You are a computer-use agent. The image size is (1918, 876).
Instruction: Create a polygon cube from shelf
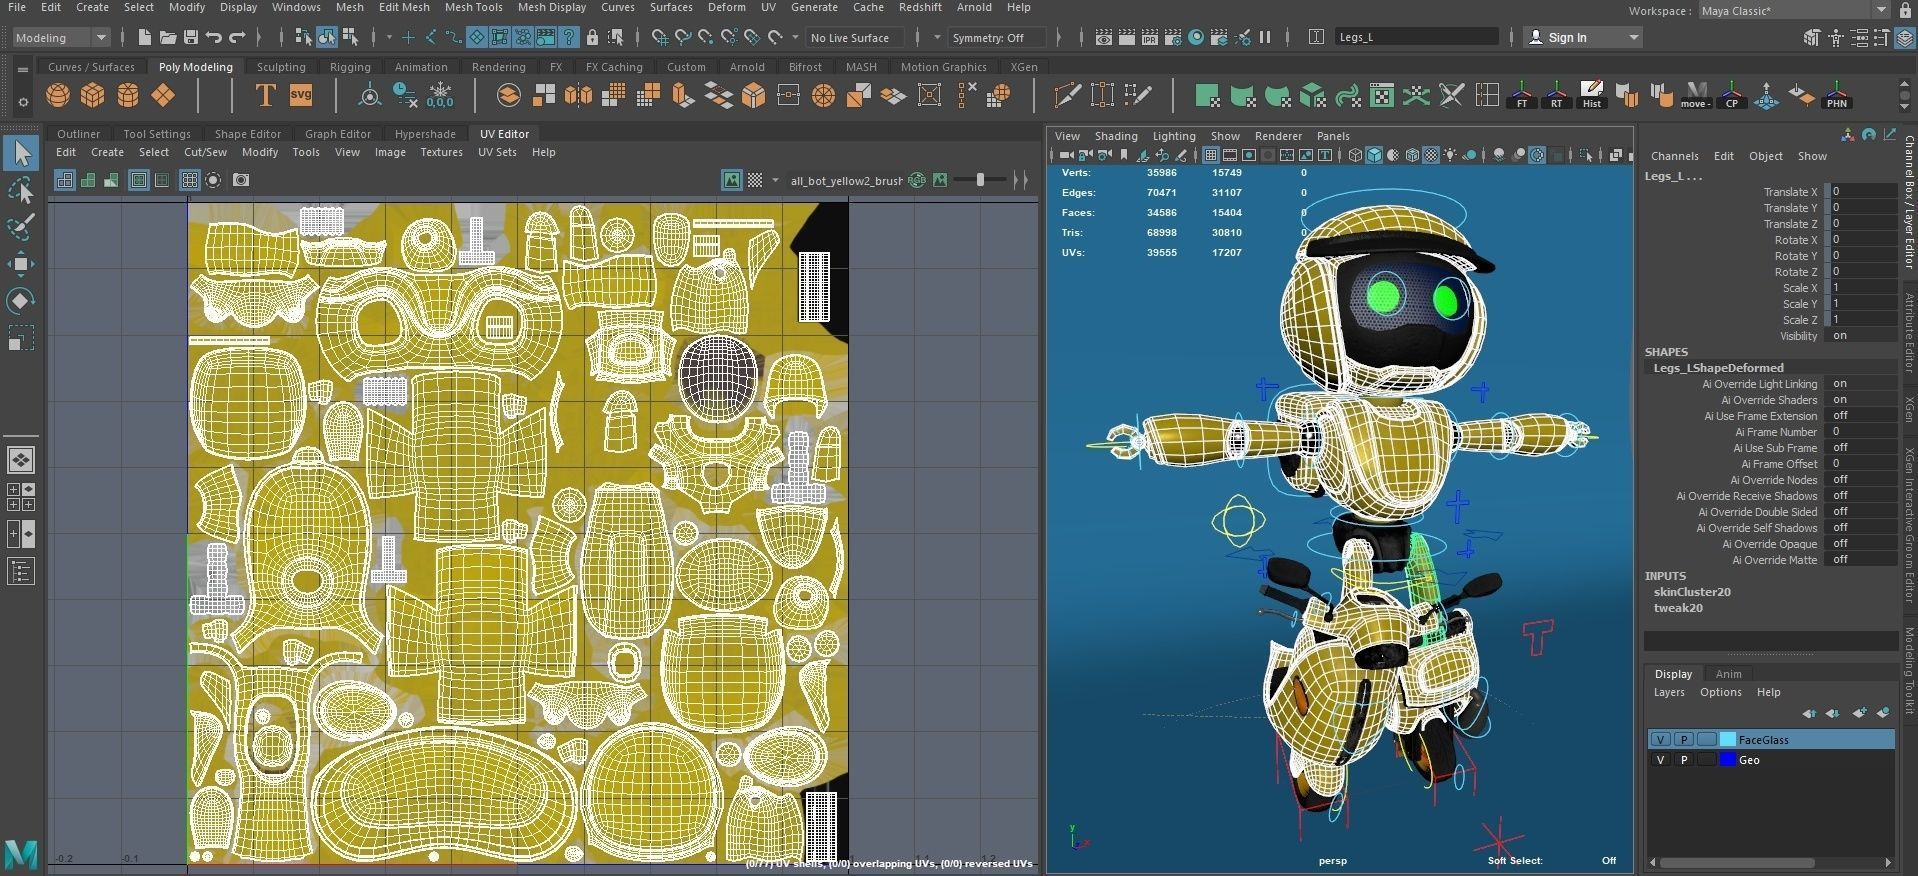93,96
